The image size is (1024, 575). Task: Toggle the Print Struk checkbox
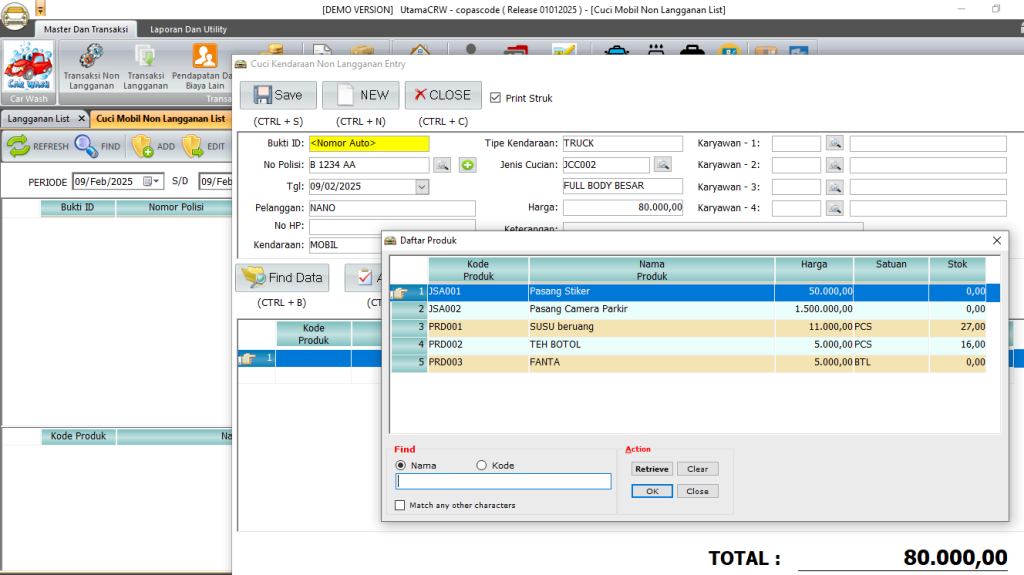tap(495, 98)
